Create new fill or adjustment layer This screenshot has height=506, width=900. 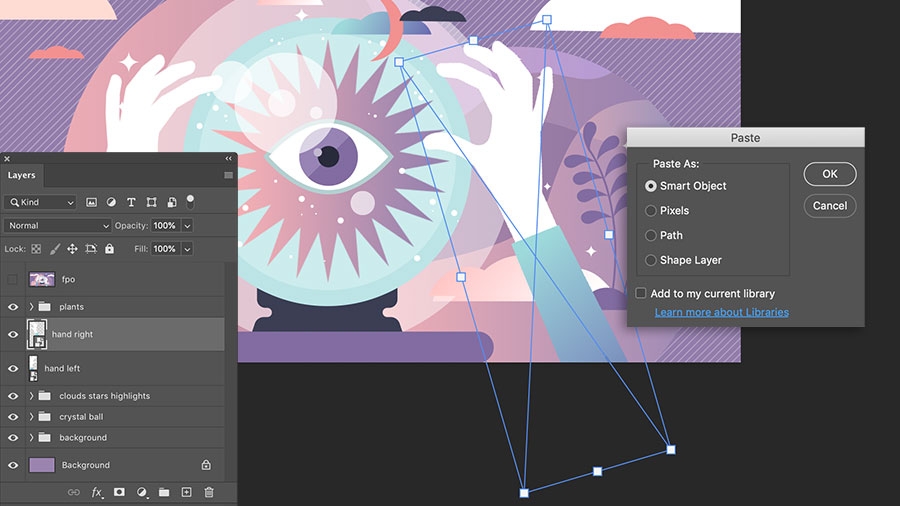click(141, 492)
